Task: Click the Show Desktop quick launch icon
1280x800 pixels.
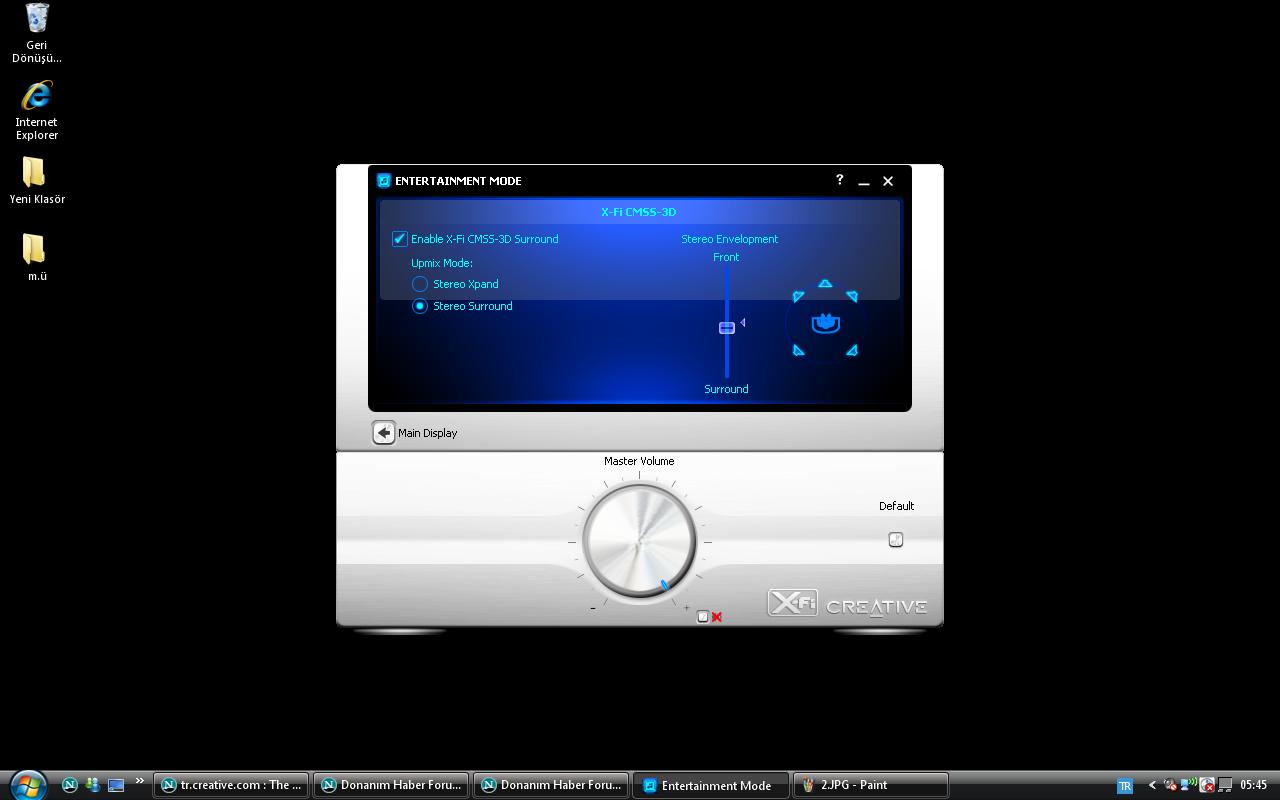Action: [x=116, y=785]
